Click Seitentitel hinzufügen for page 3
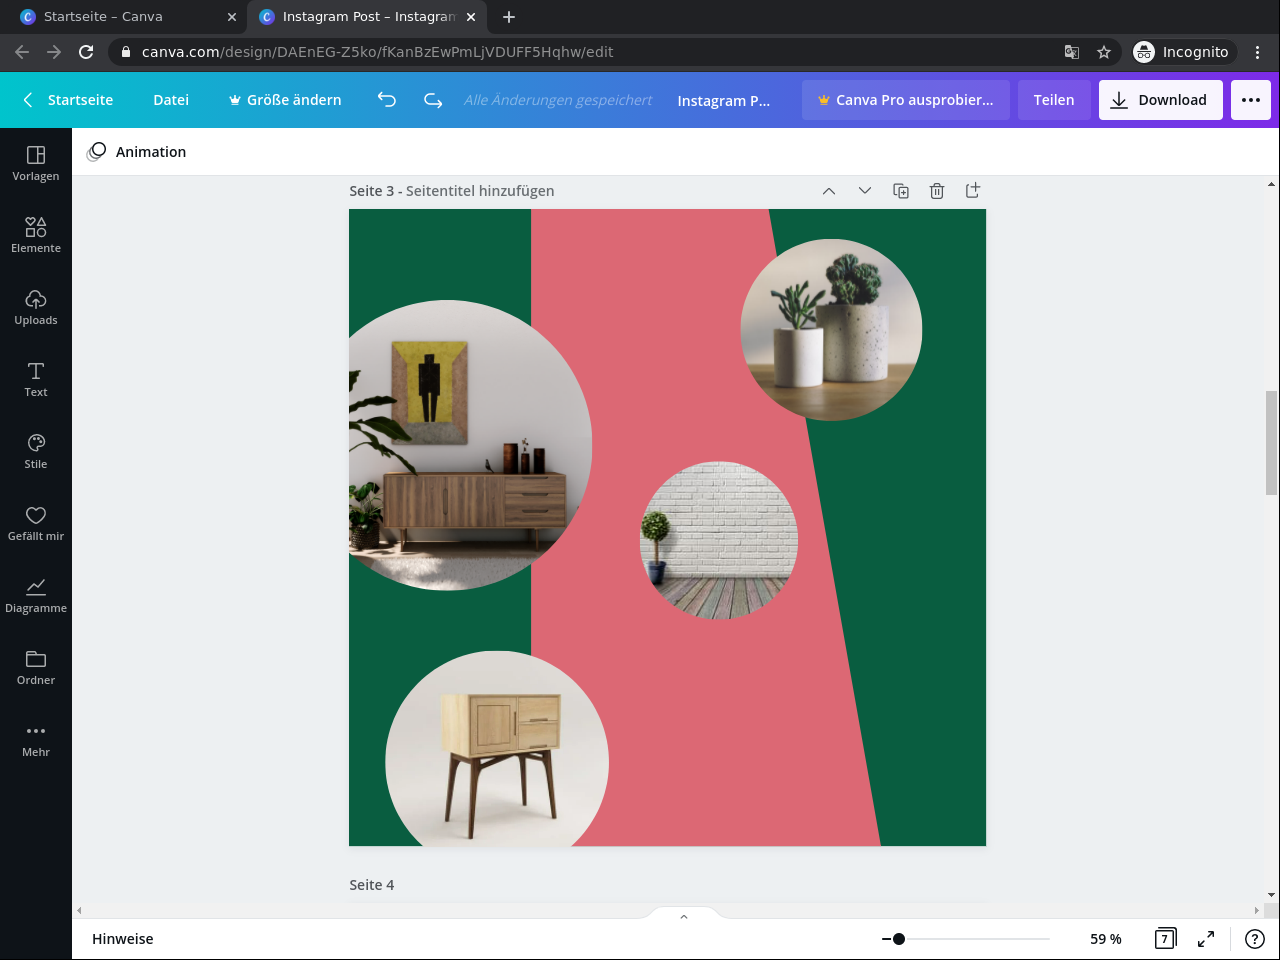This screenshot has width=1280, height=960. tap(480, 191)
